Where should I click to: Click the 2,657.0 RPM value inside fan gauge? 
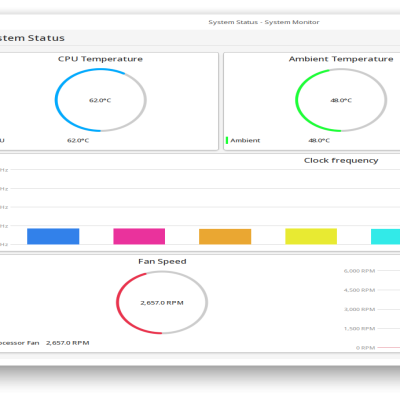(x=162, y=303)
